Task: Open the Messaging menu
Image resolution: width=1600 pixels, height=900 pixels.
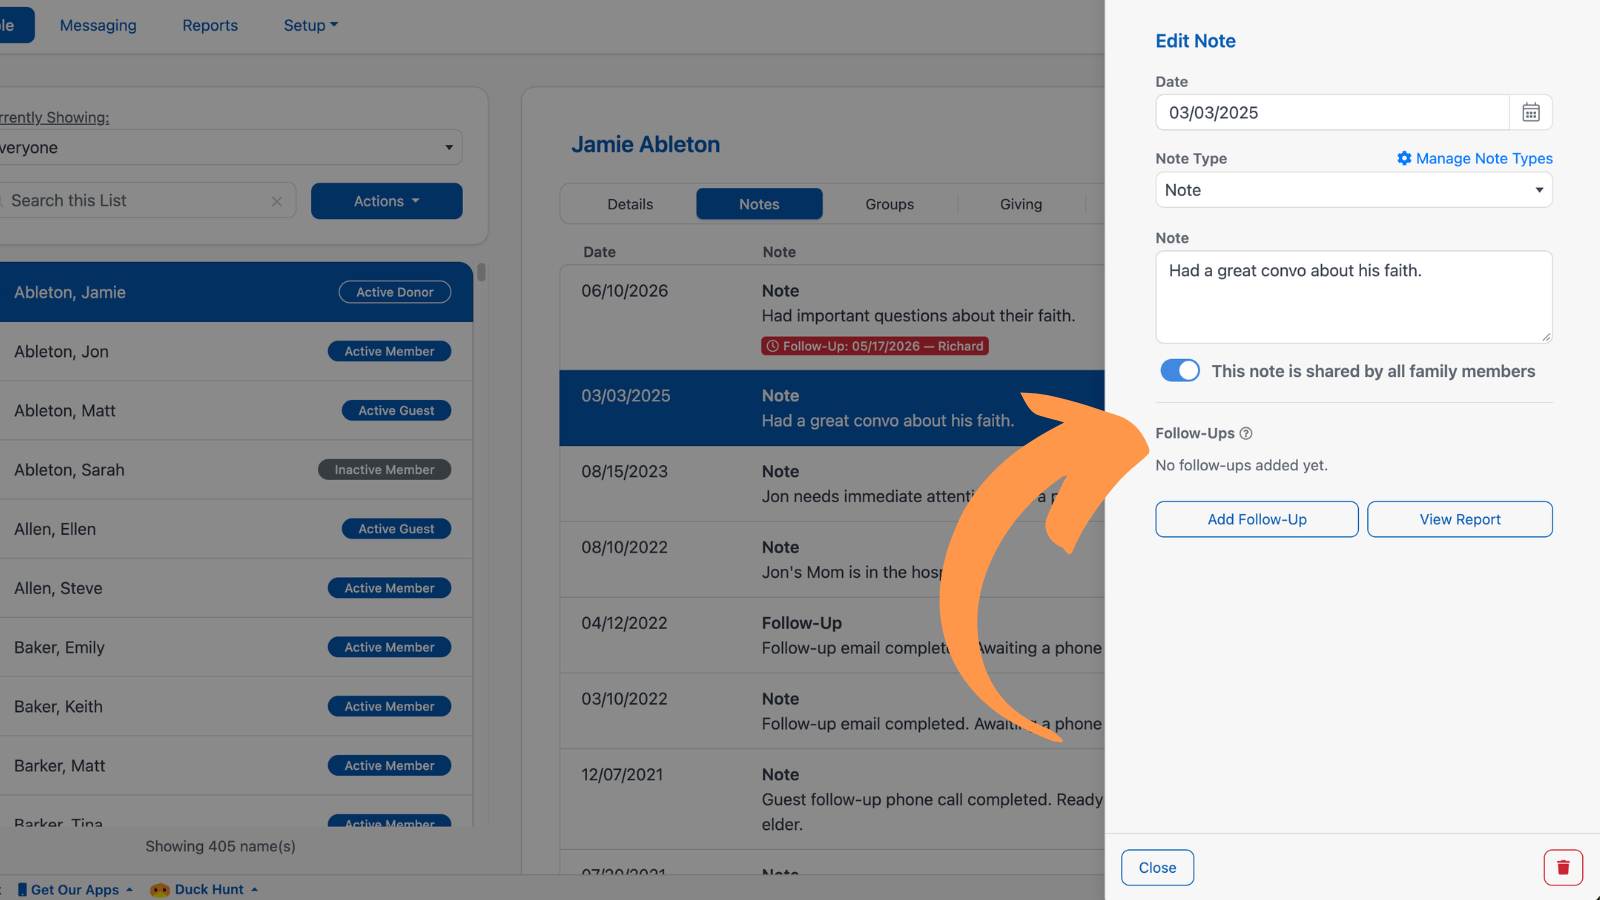Action: [x=98, y=25]
